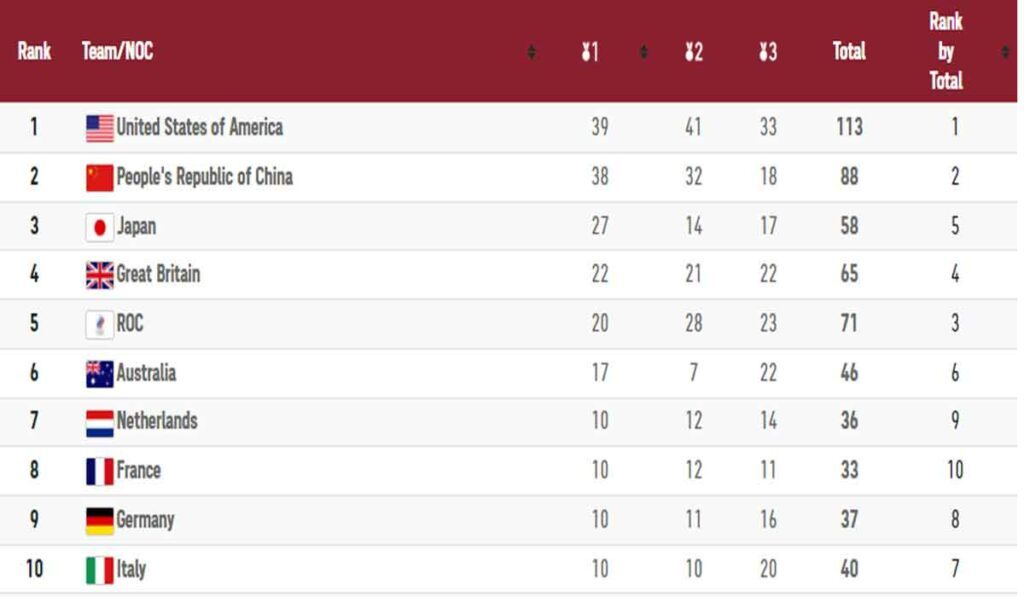Open the United States of America team link
This screenshot has width=1024, height=597.
tap(199, 127)
